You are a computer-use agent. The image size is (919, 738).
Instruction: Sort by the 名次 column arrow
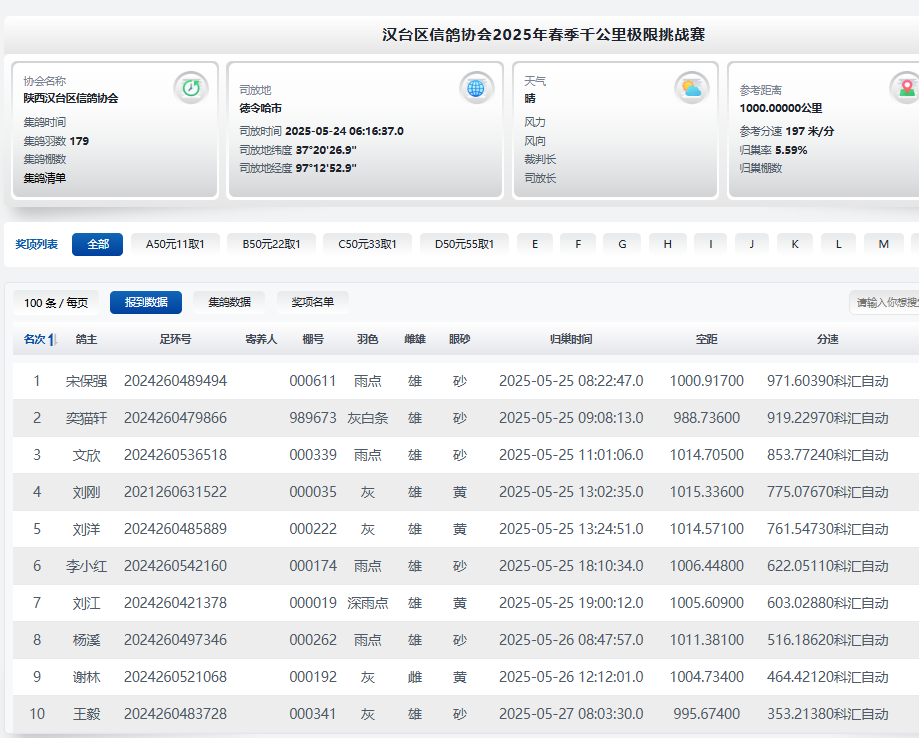click(53, 339)
